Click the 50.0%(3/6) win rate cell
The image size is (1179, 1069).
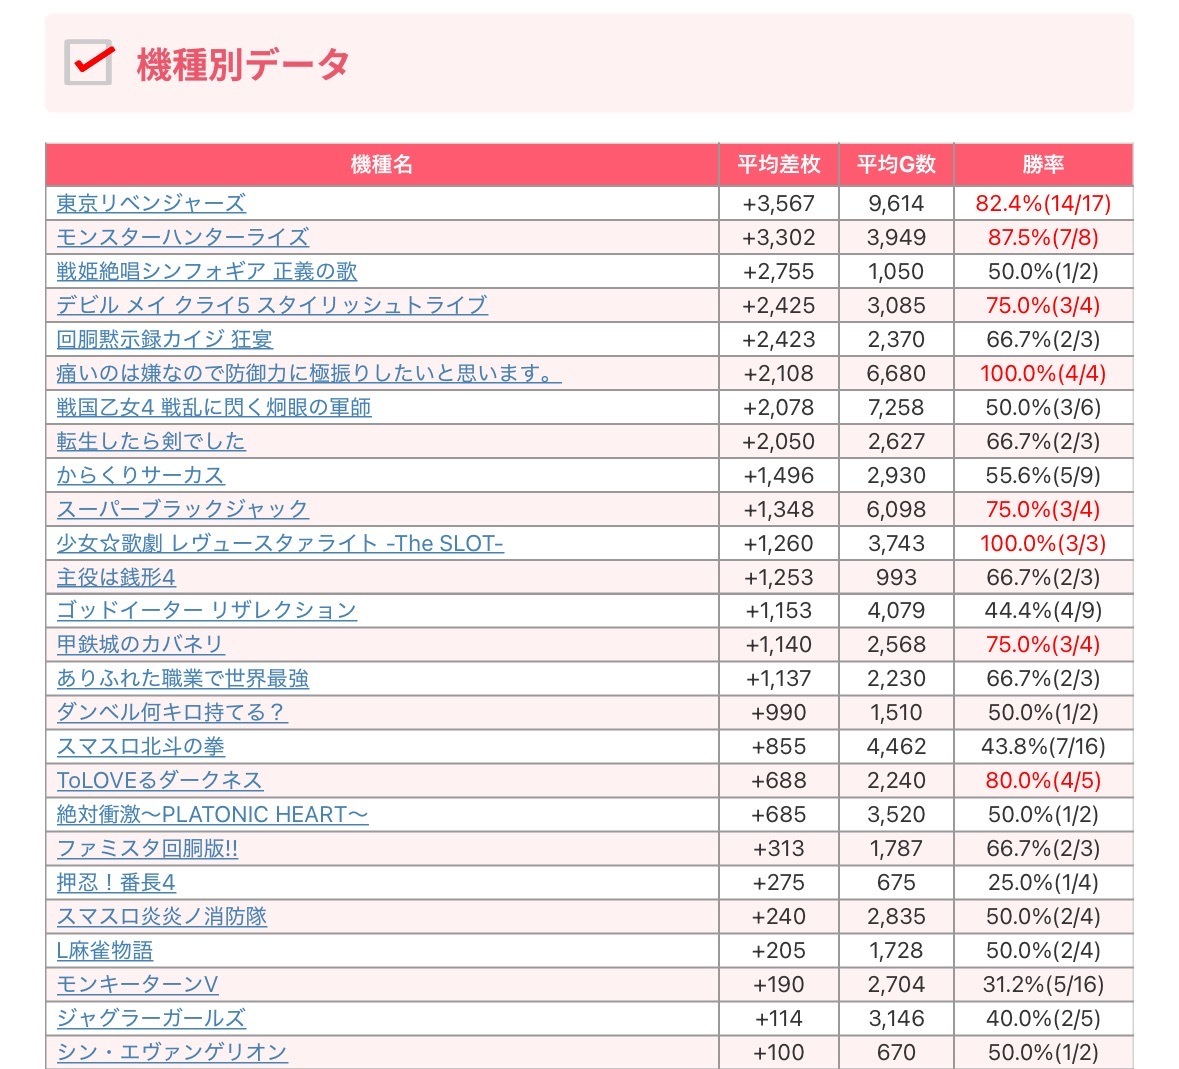(x=1044, y=407)
